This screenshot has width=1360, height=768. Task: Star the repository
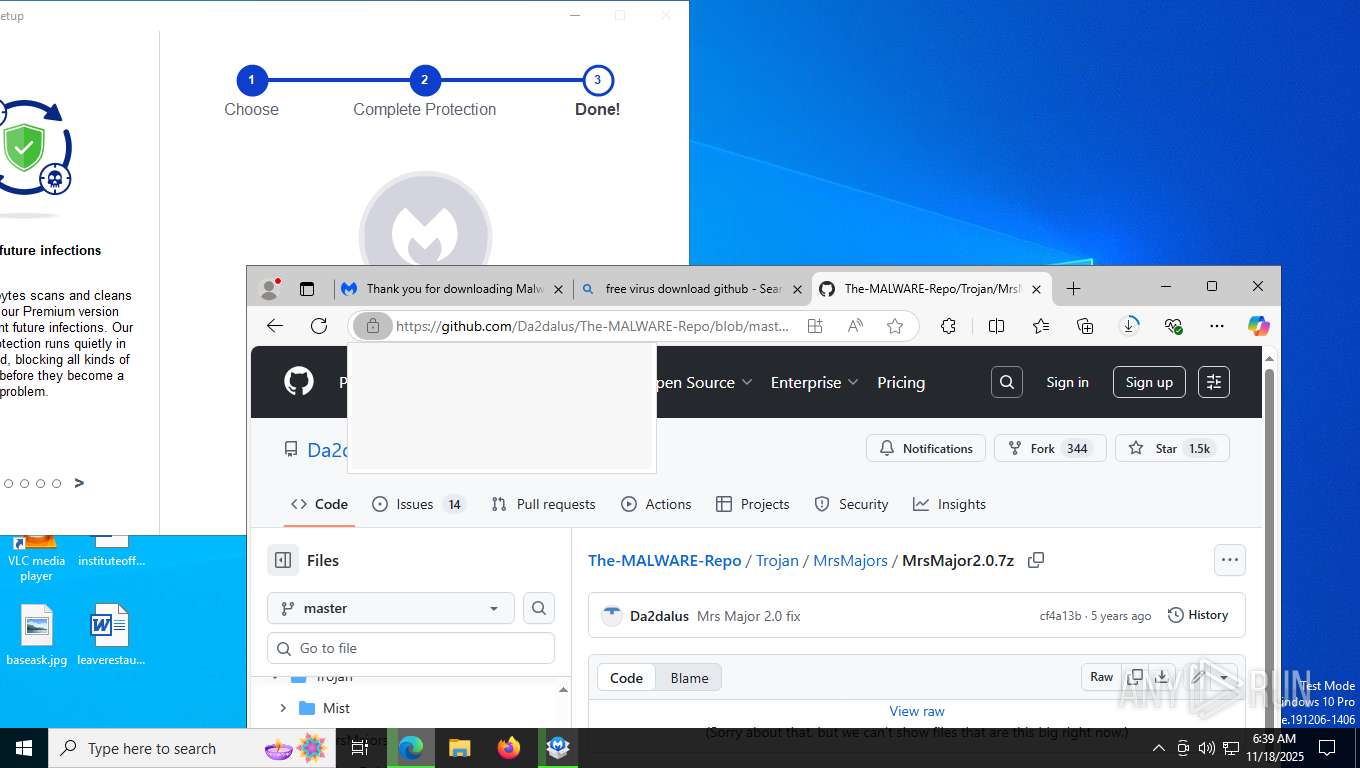coord(1172,448)
